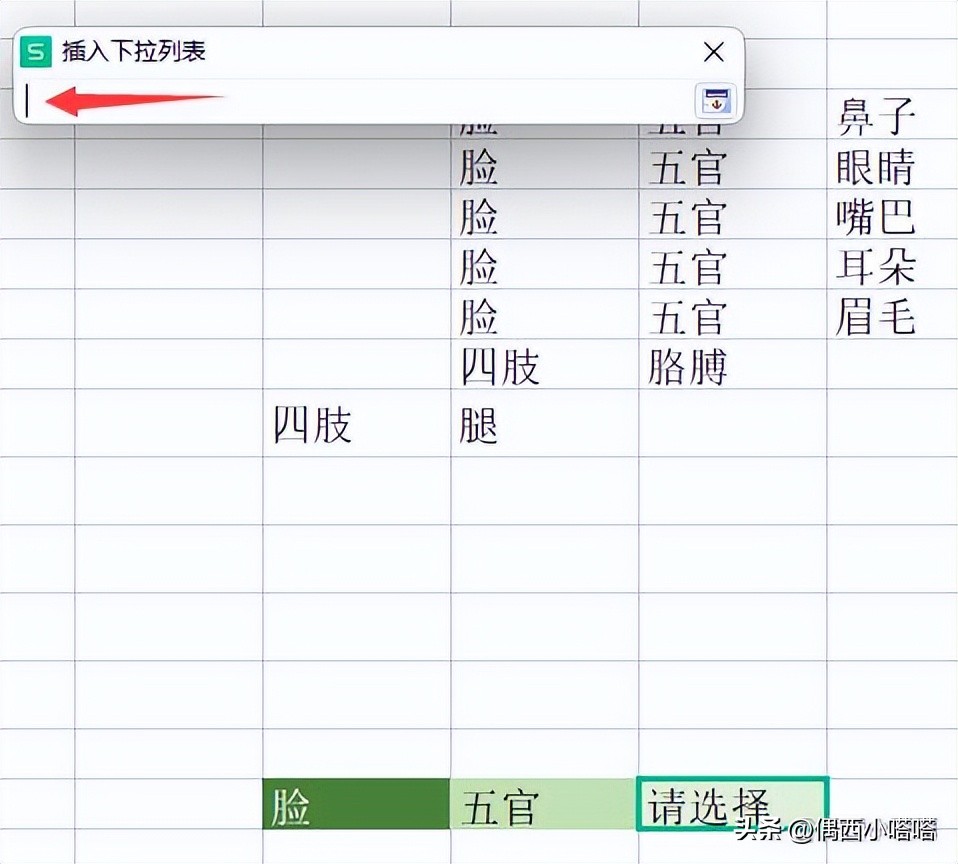Click the range selector icon beside input field

click(716, 98)
